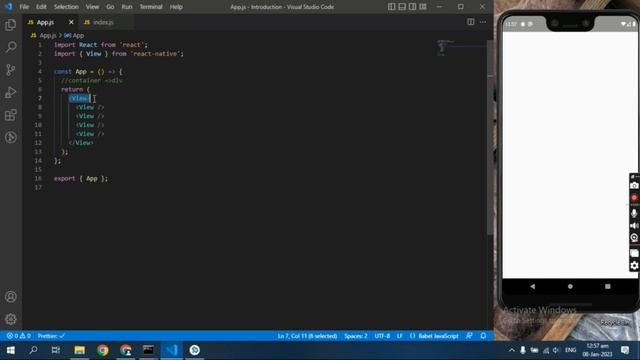The image size is (640, 360).
Task: Open the recorder toolbar settings gear
Action: tap(634, 266)
